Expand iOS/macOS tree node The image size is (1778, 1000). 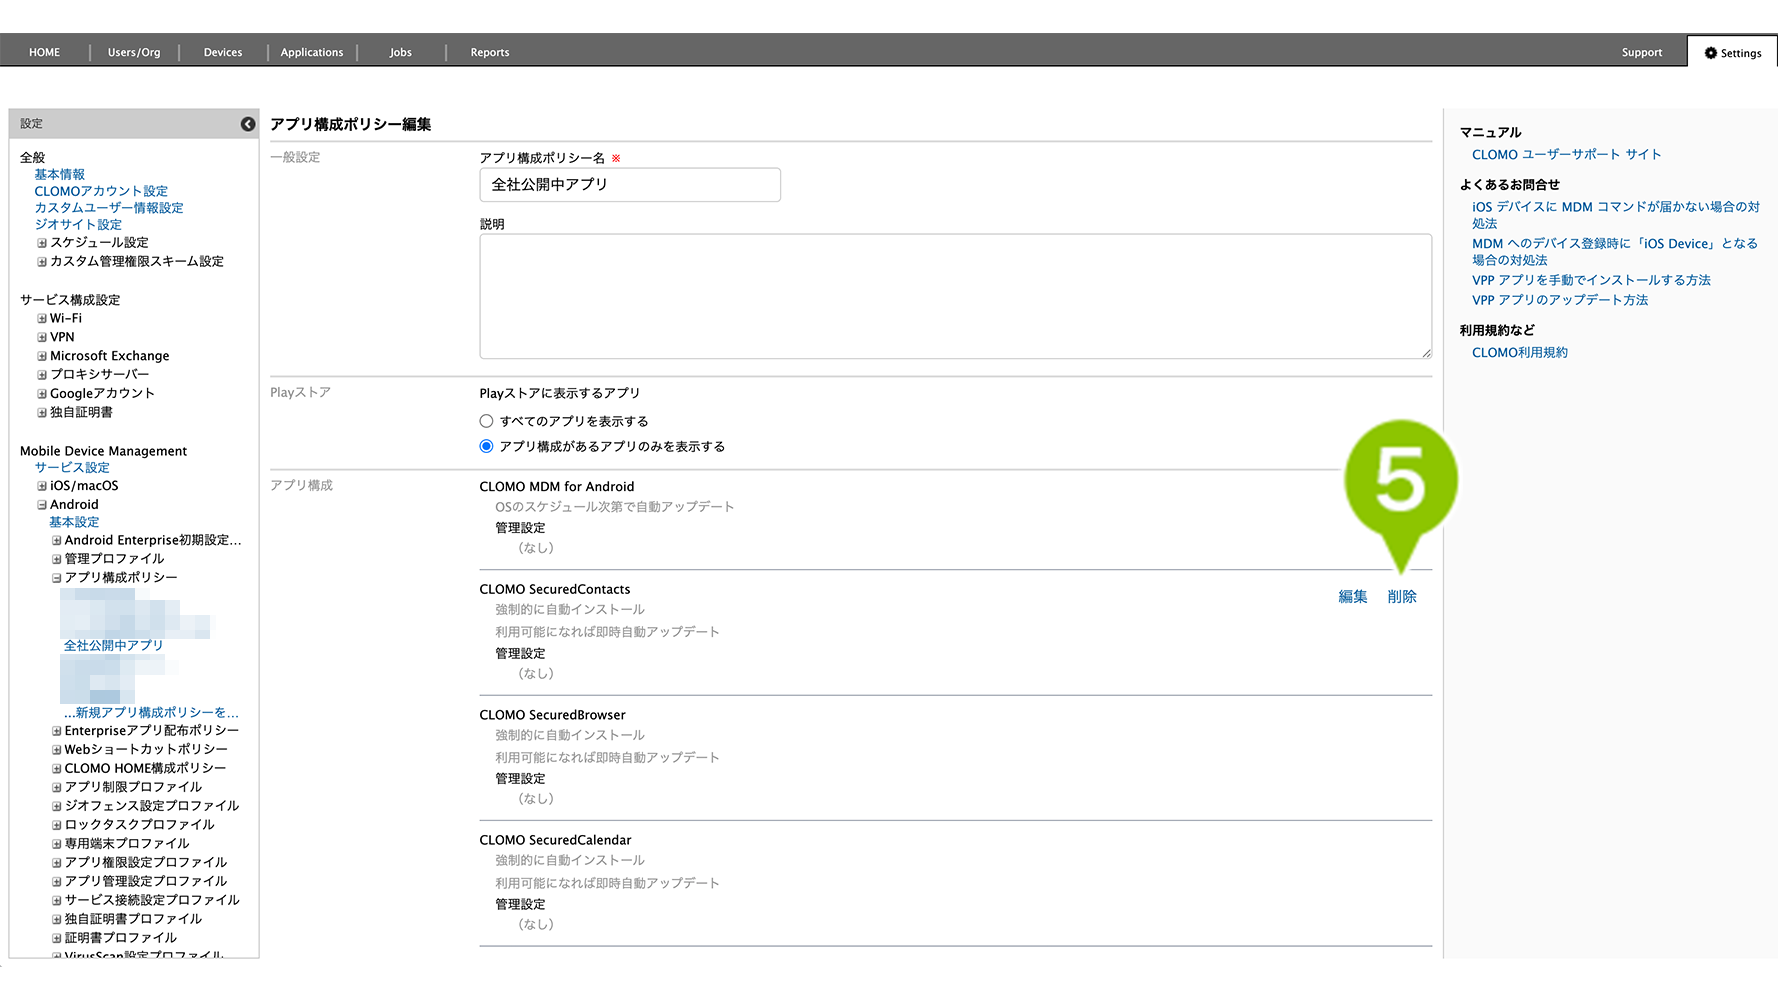click(x=42, y=486)
